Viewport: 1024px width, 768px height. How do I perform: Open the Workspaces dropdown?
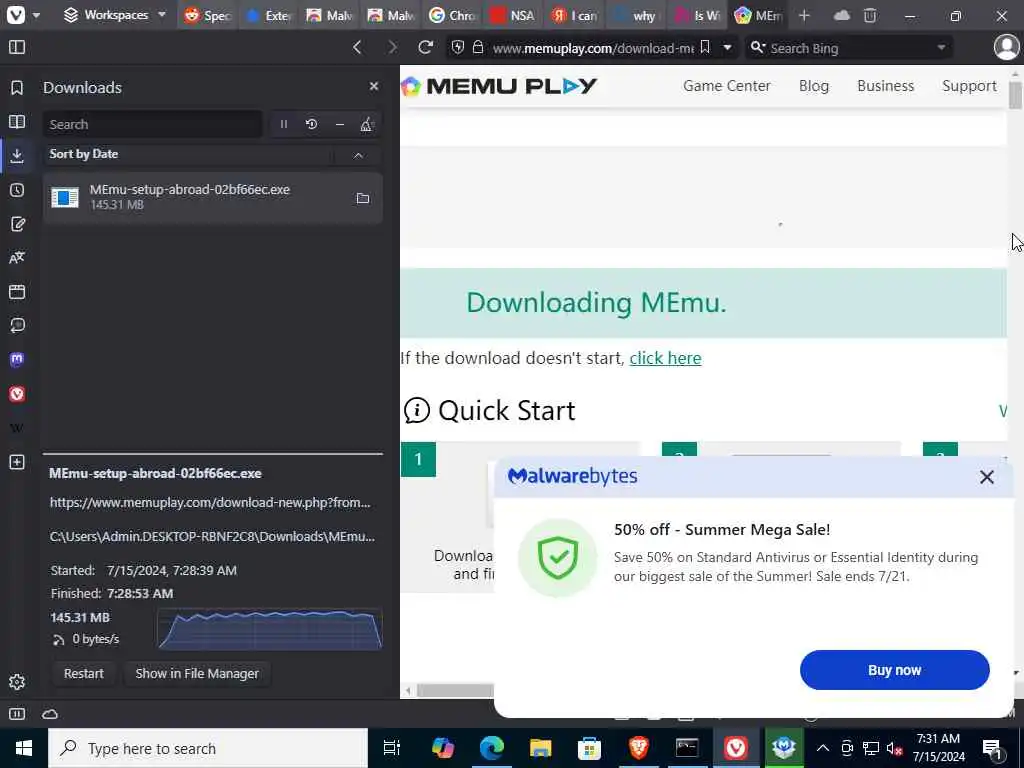116,15
